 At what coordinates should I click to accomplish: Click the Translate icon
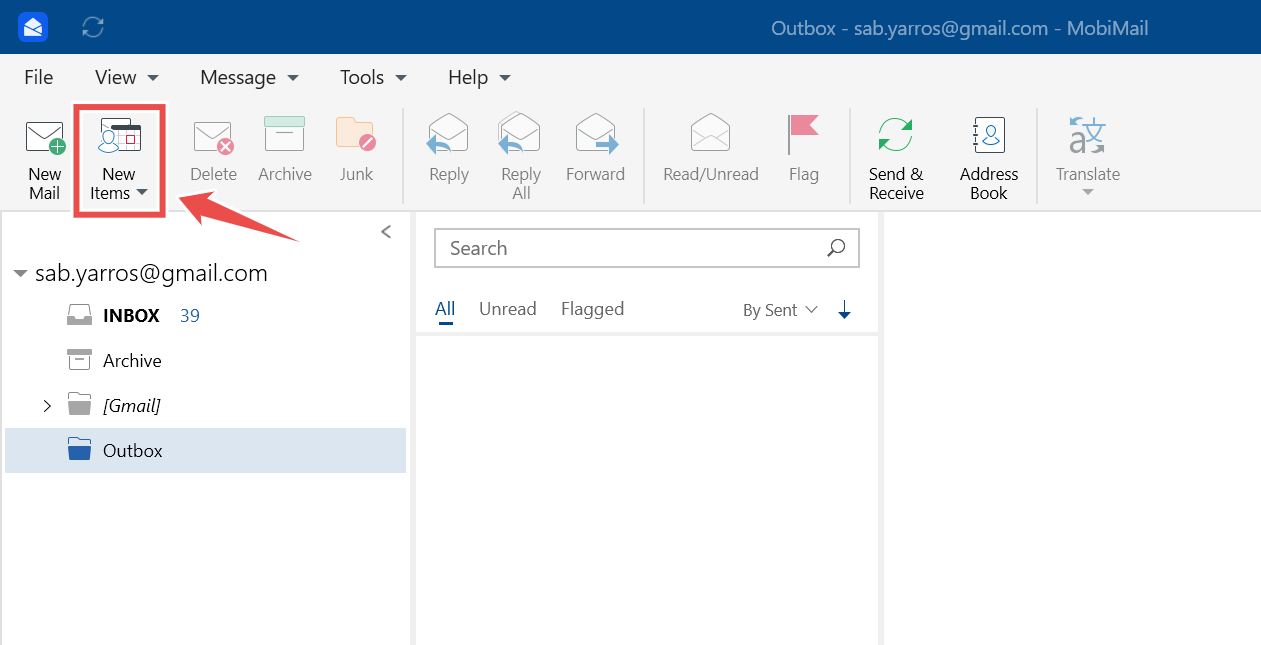(x=1087, y=135)
